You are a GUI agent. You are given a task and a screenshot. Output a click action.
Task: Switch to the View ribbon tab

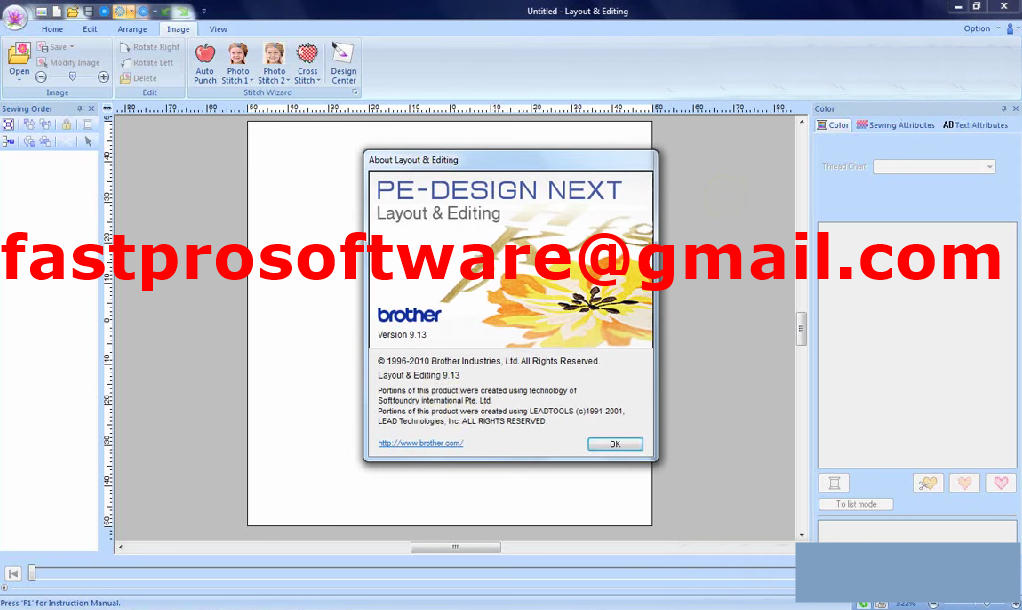tap(218, 29)
